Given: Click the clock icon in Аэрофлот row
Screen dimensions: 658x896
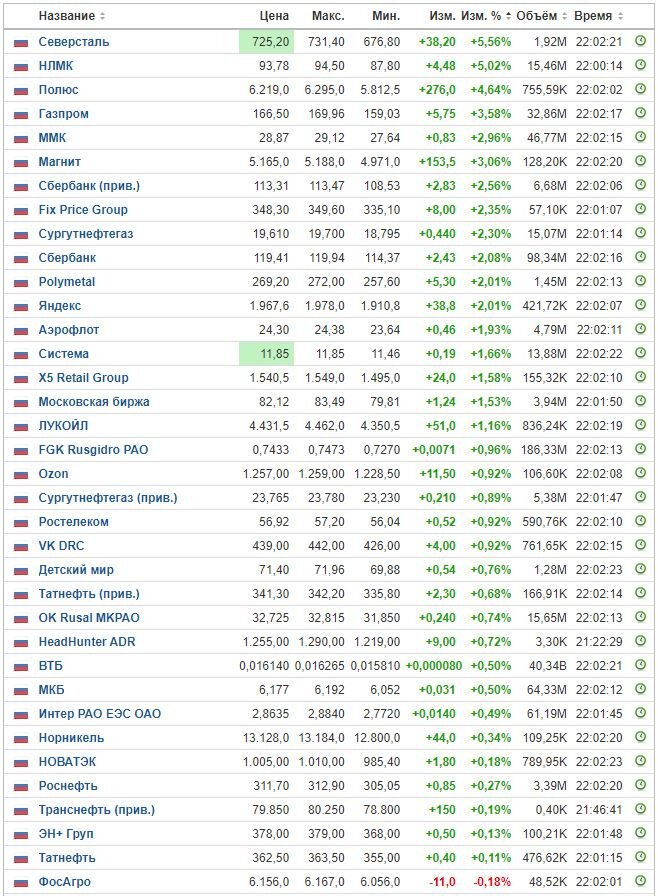Looking at the screenshot, I should point(640,329).
